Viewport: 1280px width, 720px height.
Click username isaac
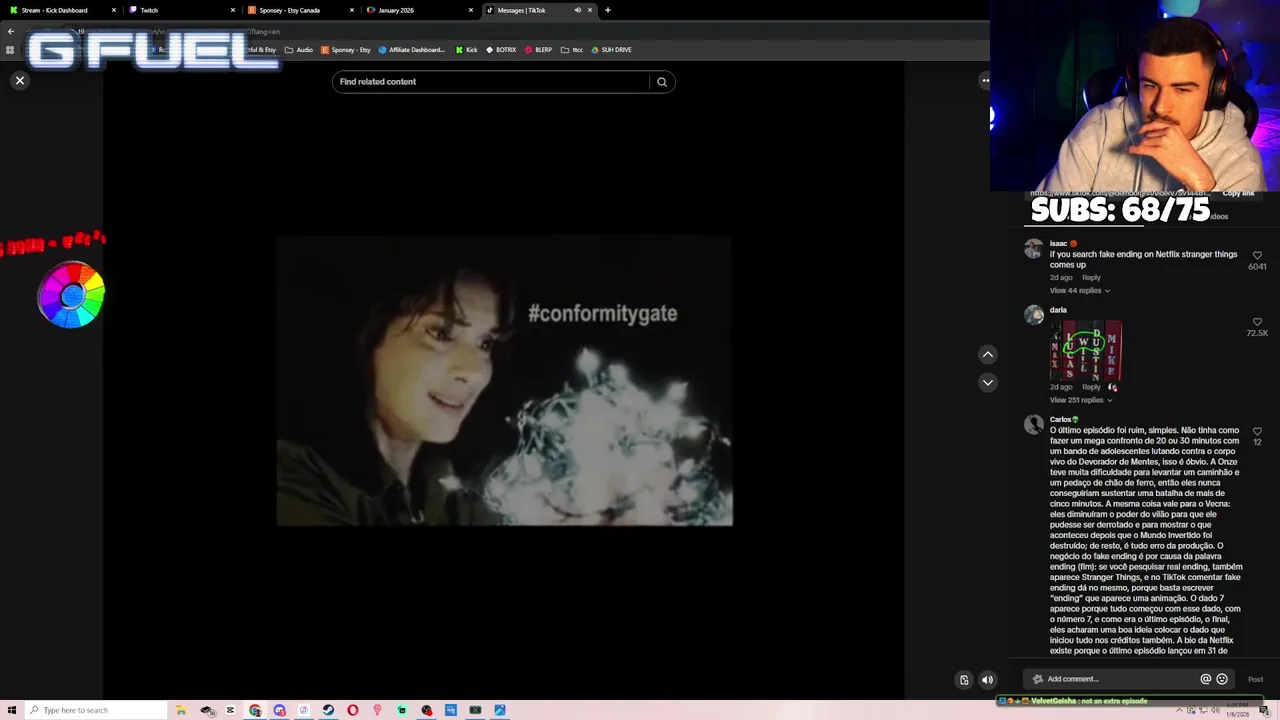pos(1058,243)
